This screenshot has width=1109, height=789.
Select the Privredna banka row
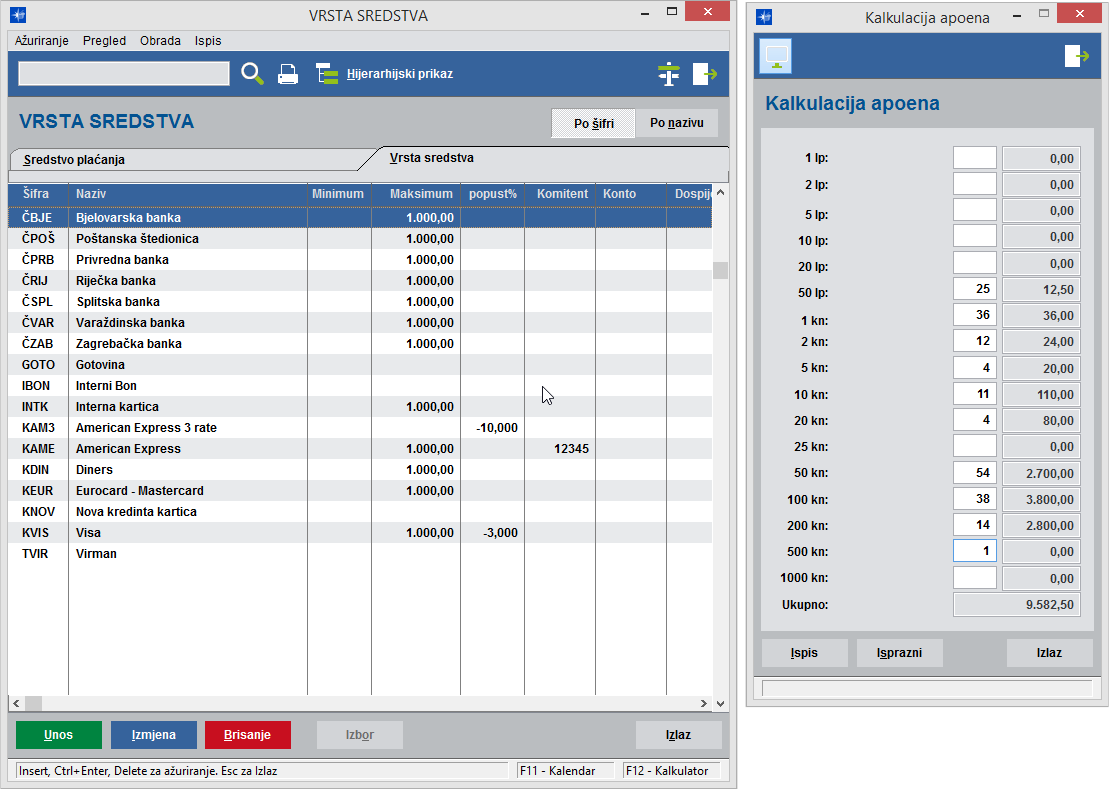(x=360, y=259)
